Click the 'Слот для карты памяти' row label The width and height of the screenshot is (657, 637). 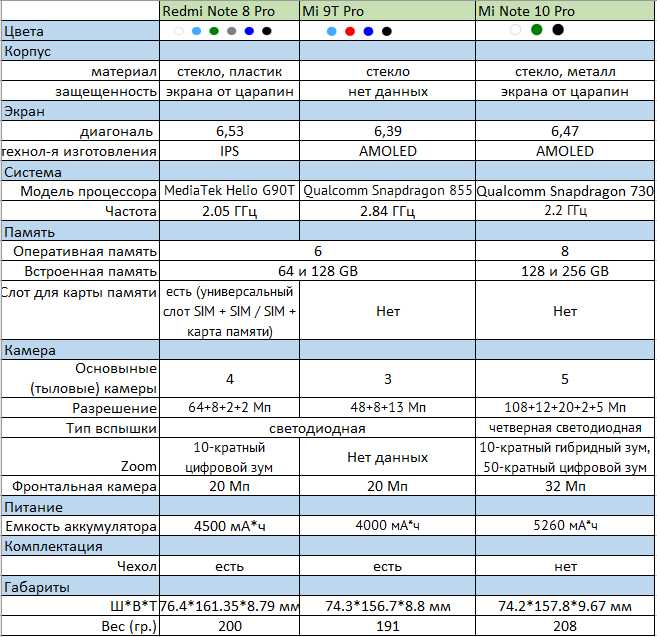80,310
